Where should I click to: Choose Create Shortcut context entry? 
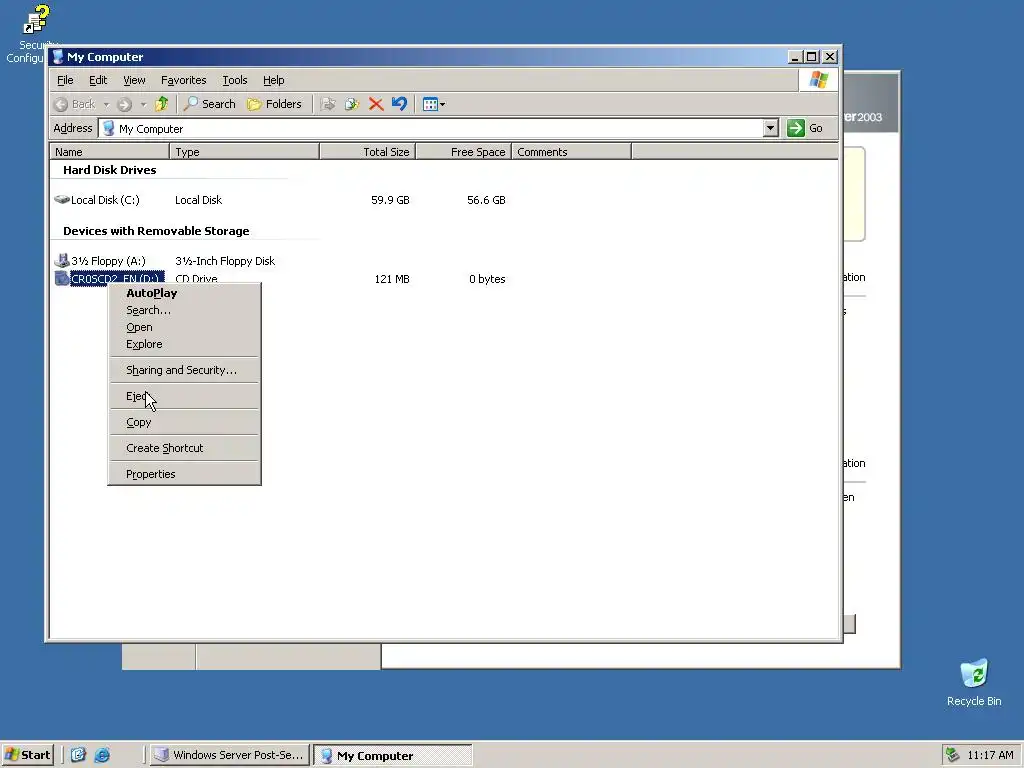(184, 449)
